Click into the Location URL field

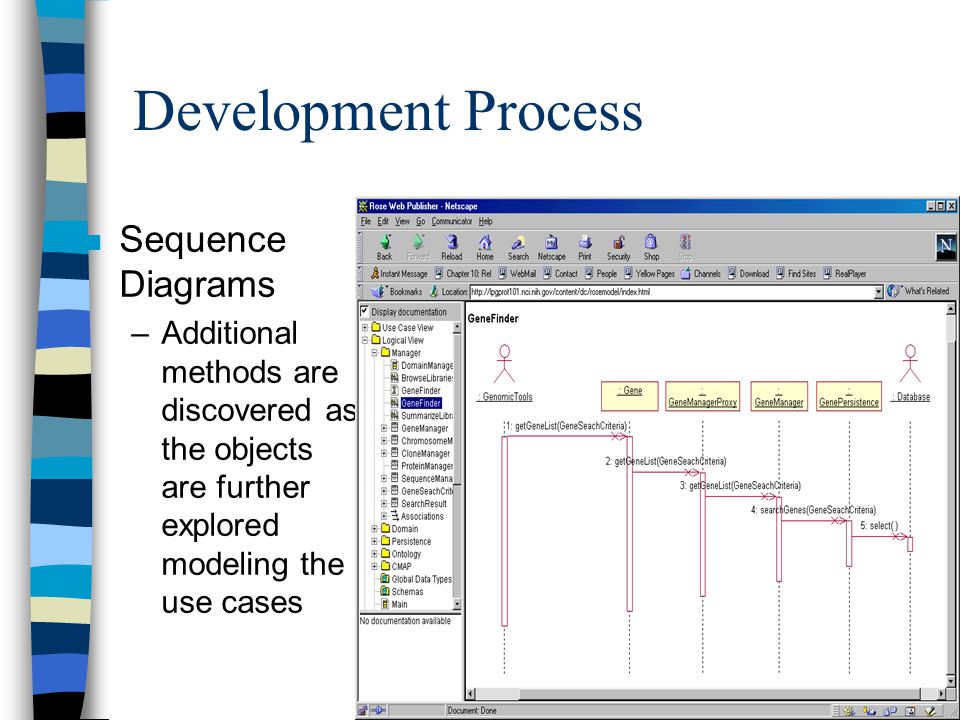[x=672, y=292]
